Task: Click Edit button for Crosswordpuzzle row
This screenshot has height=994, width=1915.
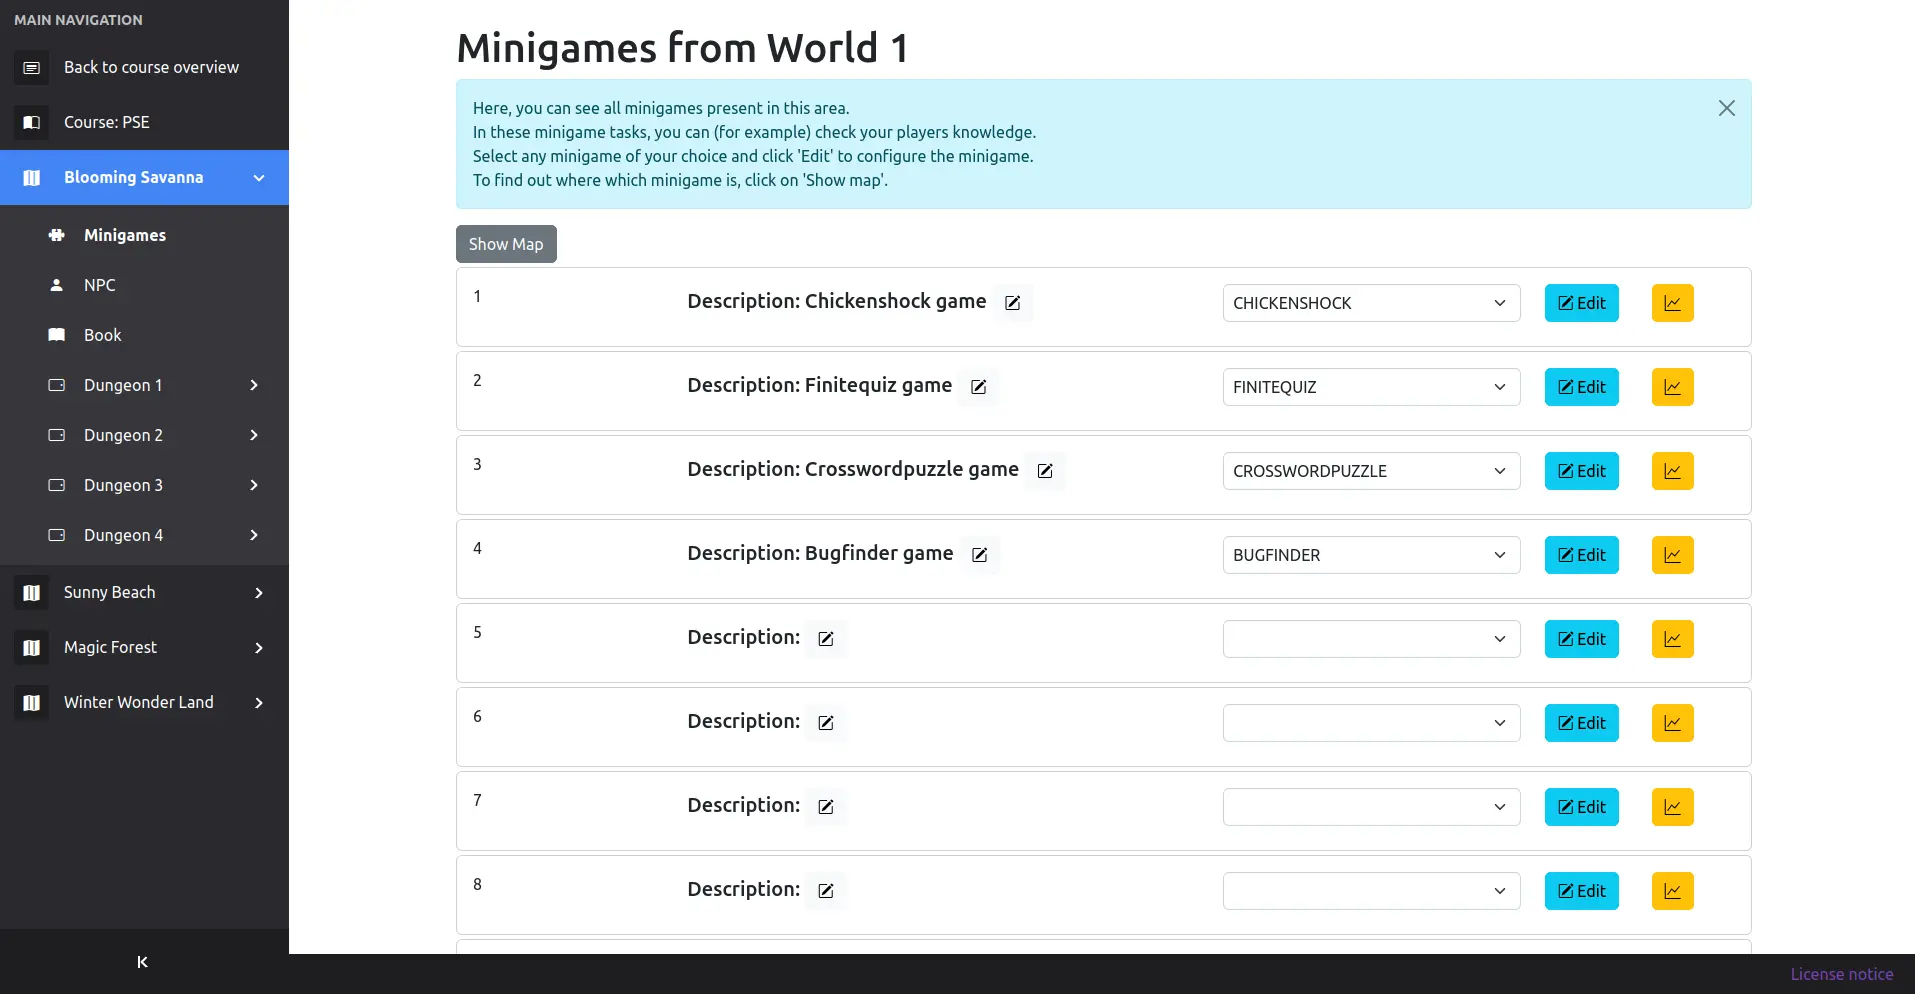Action: [x=1581, y=471]
